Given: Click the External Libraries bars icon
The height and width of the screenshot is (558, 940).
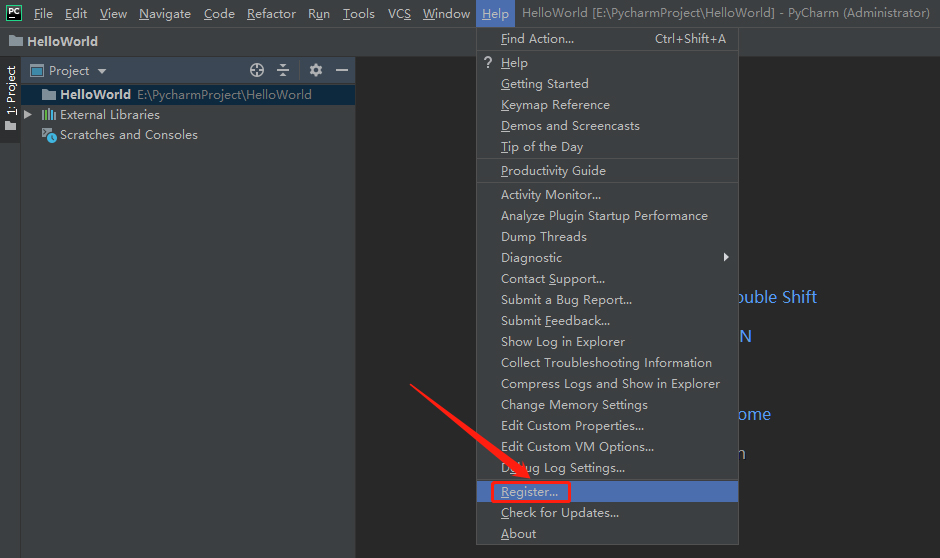Looking at the screenshot, I should [49, 114].
